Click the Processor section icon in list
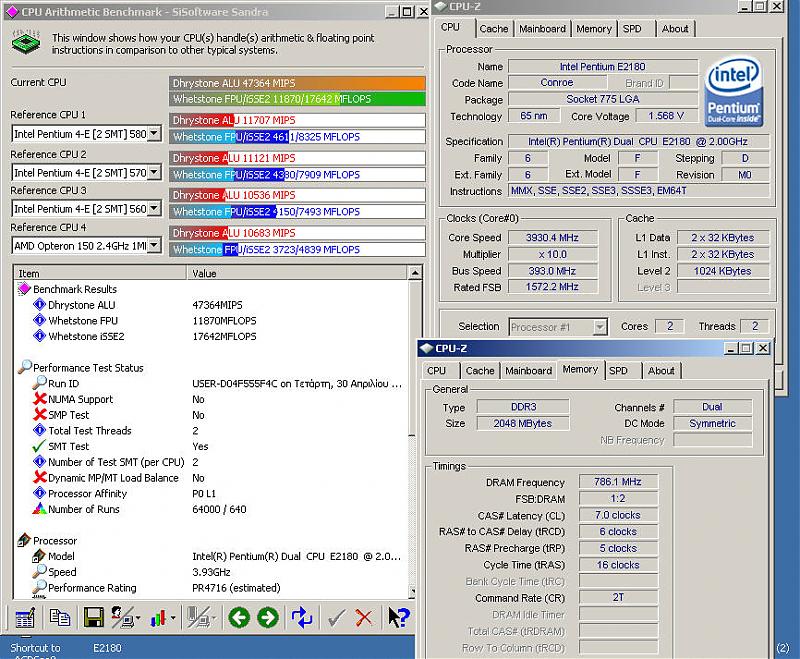The width and height of the screenshot is (800, 659). point(24,540)
